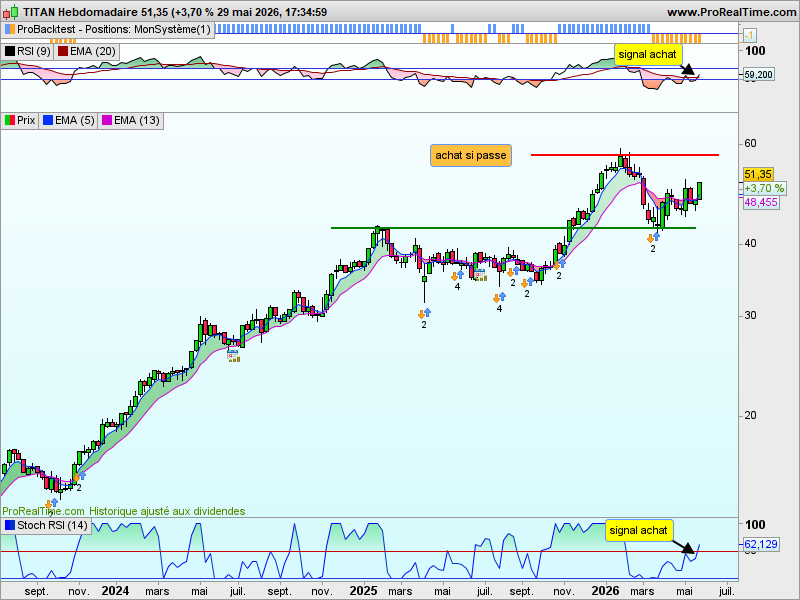Open the Prix price series label
Image resolution: width=800 pixels, height=600 pixels.
click(20, 121)
